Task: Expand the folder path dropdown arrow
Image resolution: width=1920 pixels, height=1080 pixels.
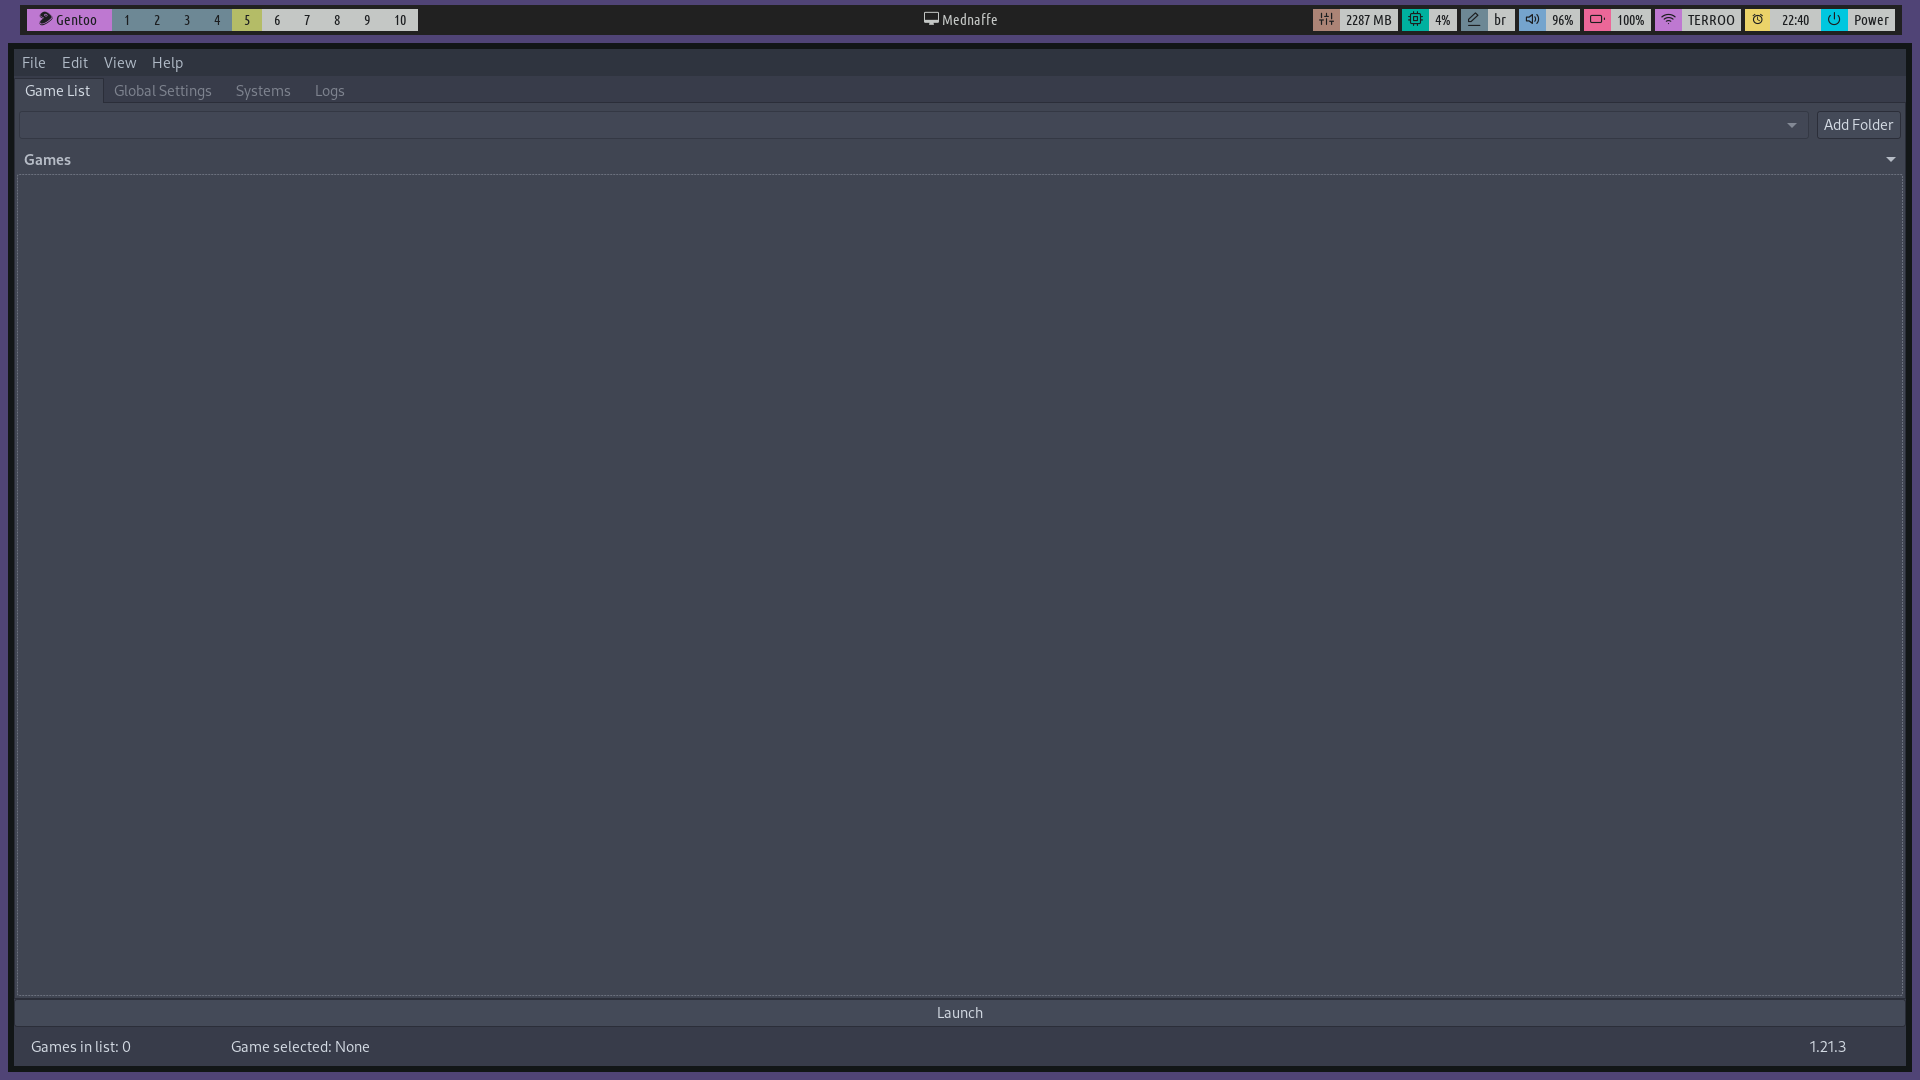Action: (x=1791, y=125)
